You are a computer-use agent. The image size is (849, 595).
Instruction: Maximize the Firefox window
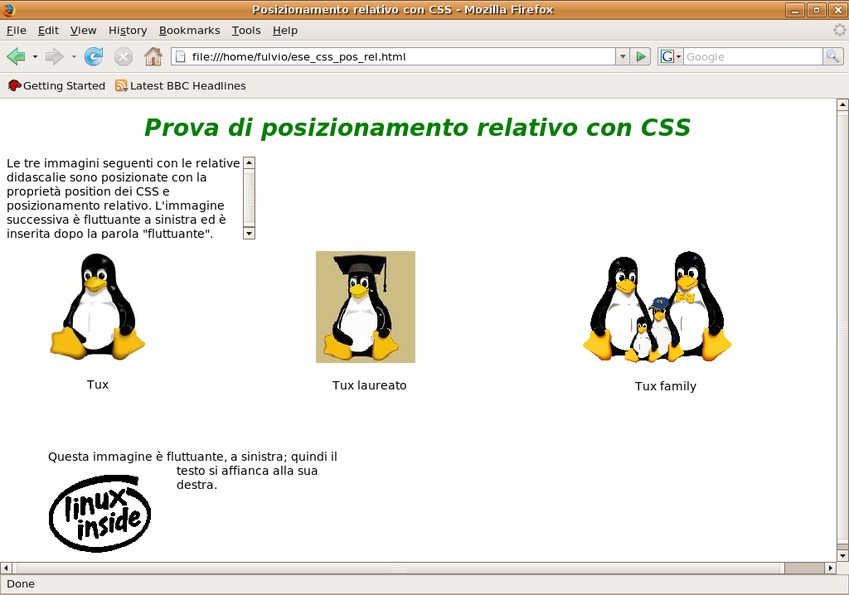(x=816, y=10)
